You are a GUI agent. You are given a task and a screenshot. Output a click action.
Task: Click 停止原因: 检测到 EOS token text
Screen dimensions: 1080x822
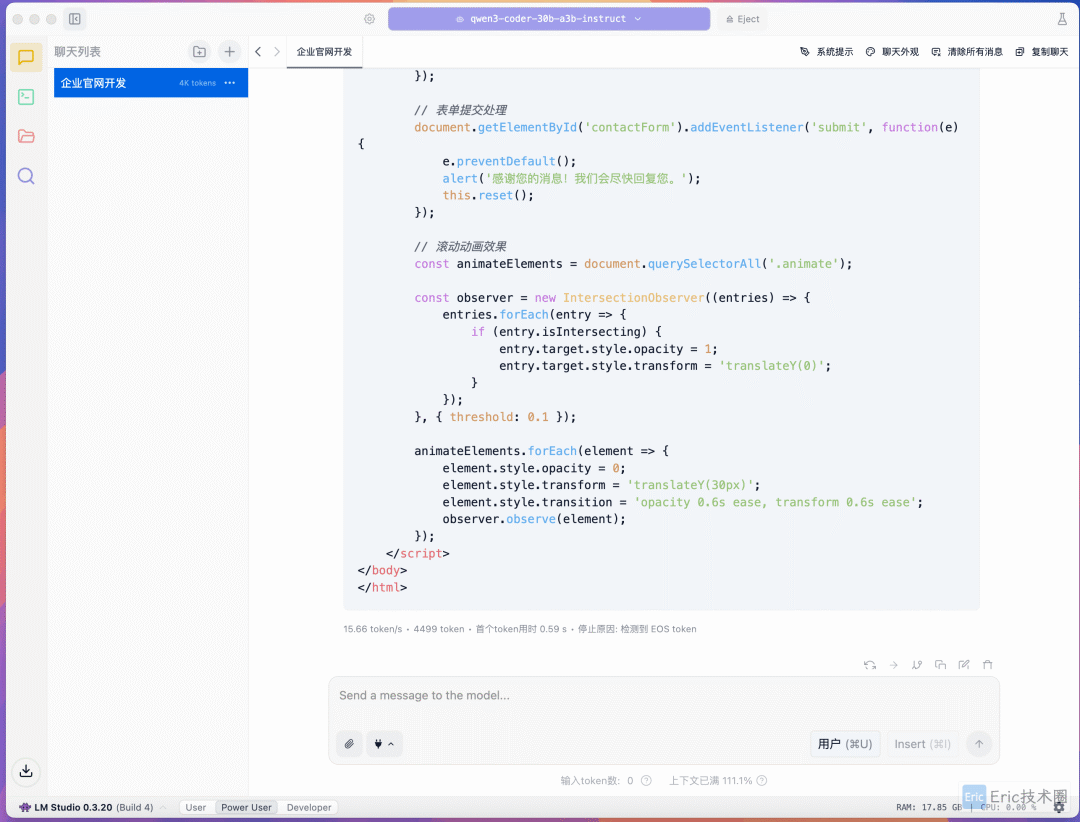coord(637,629)
